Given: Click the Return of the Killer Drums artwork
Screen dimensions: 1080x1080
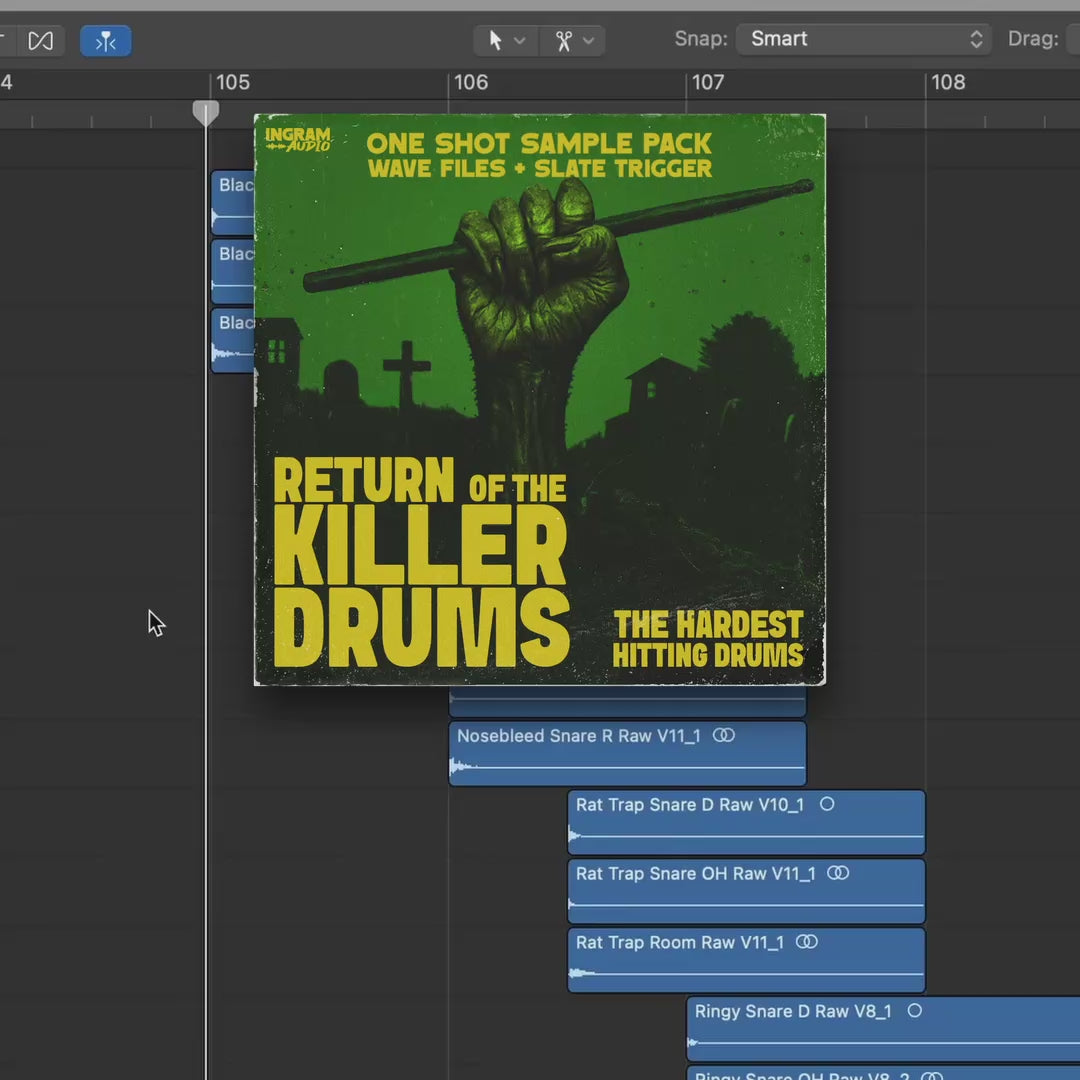Looking at the screenshot, I should [x=540, y=400].
